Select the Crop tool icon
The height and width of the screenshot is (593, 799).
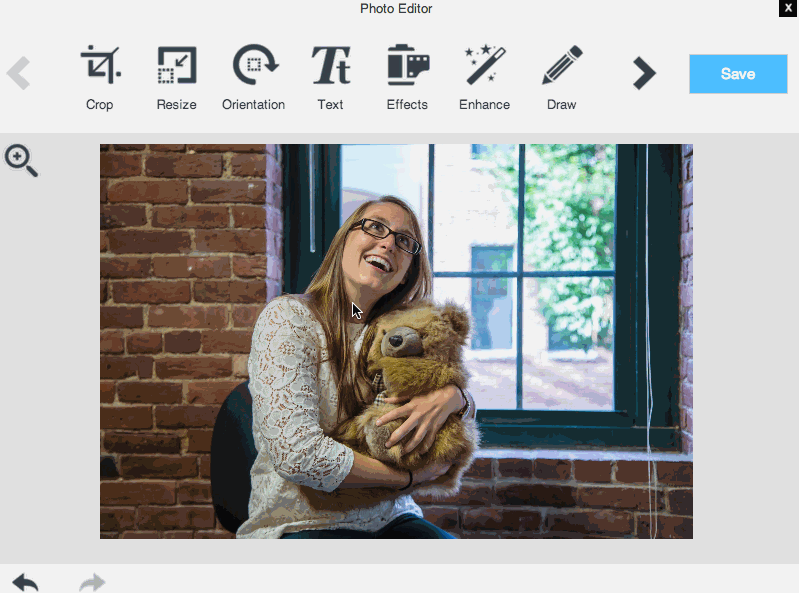99,66
